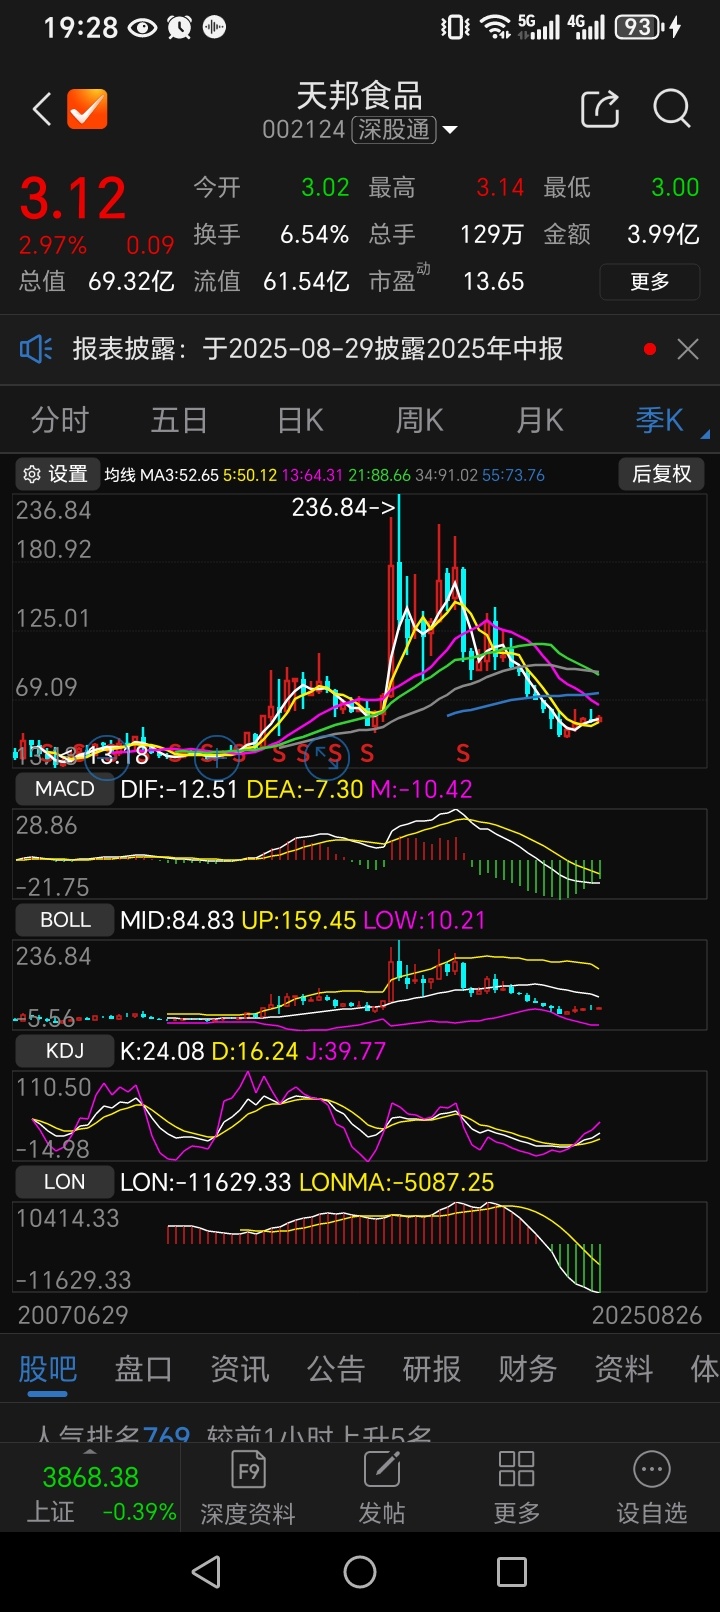The image size is (720, 1612).
Task: Open chart settings gear 设置
Action: (x=57, y=474)
